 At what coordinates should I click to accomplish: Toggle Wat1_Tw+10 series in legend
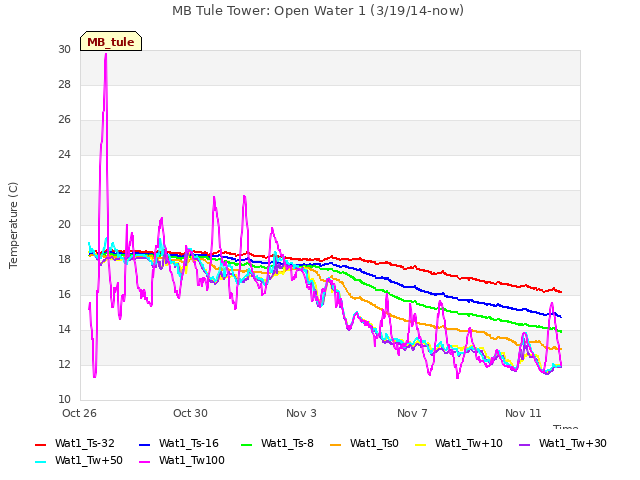[x=459, y=444]
